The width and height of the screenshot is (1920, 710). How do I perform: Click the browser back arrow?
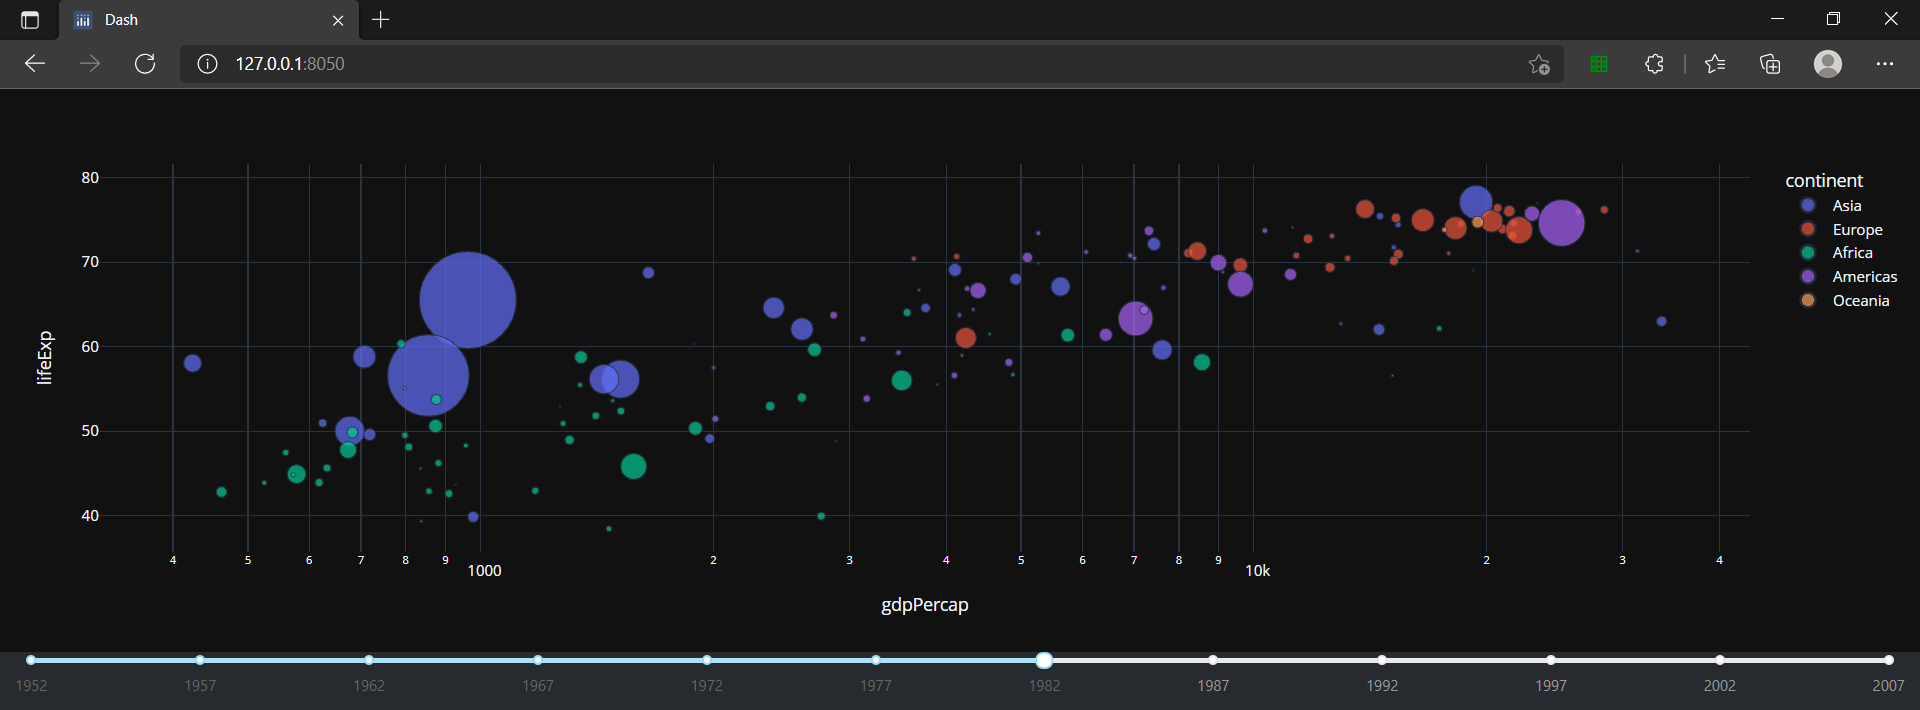[35, 64]
